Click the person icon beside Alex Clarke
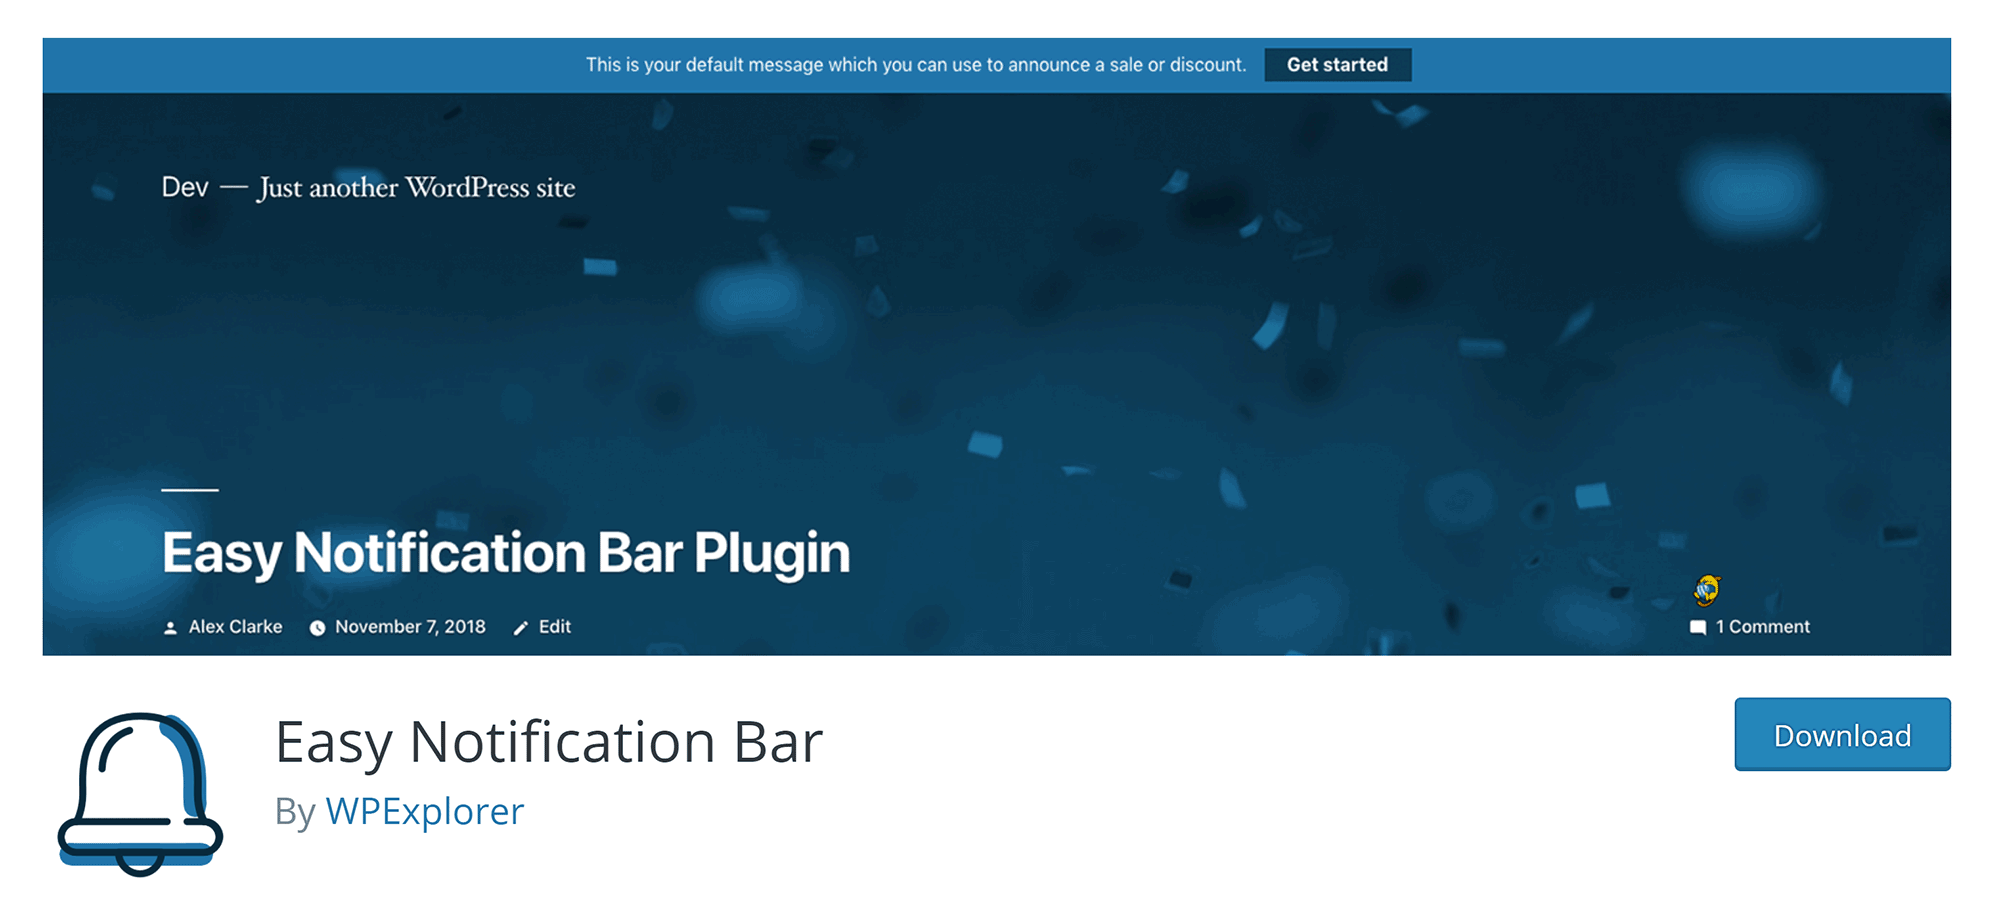 pyautogui.click(x=170, y=628)
